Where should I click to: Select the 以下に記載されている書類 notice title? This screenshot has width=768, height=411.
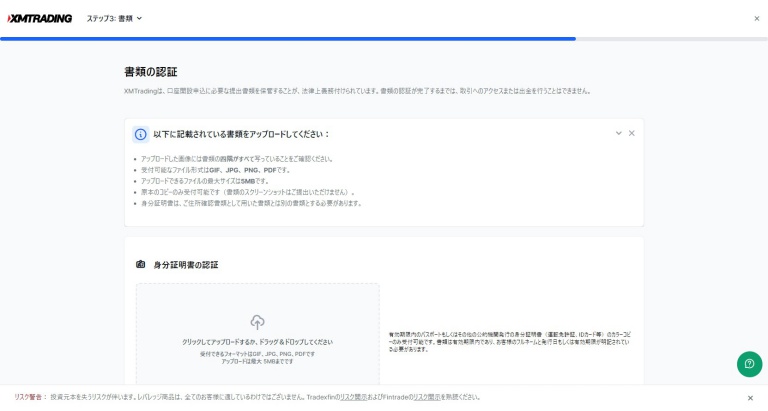pos(241,134)
